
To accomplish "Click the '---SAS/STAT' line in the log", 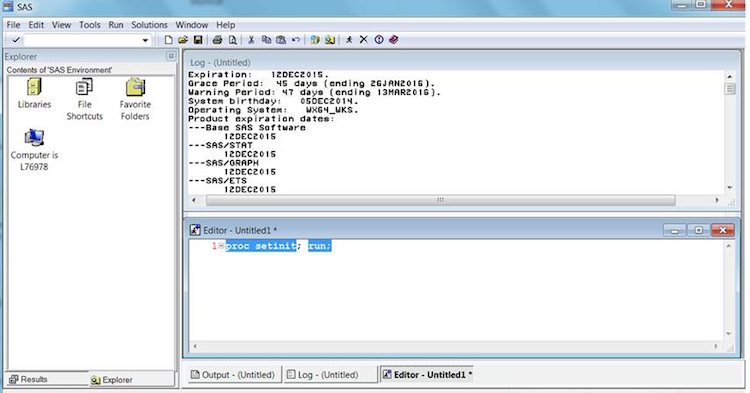I will [220, 145].
